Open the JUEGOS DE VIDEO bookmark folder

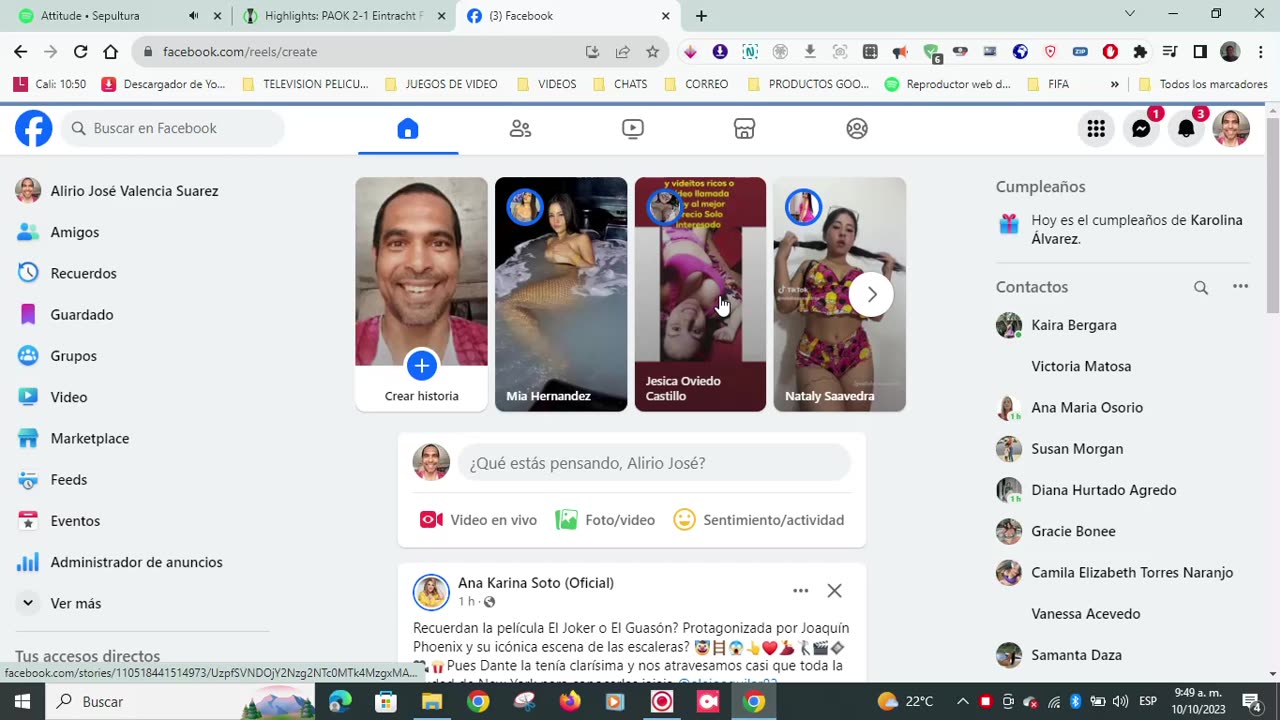pos(441,84)
